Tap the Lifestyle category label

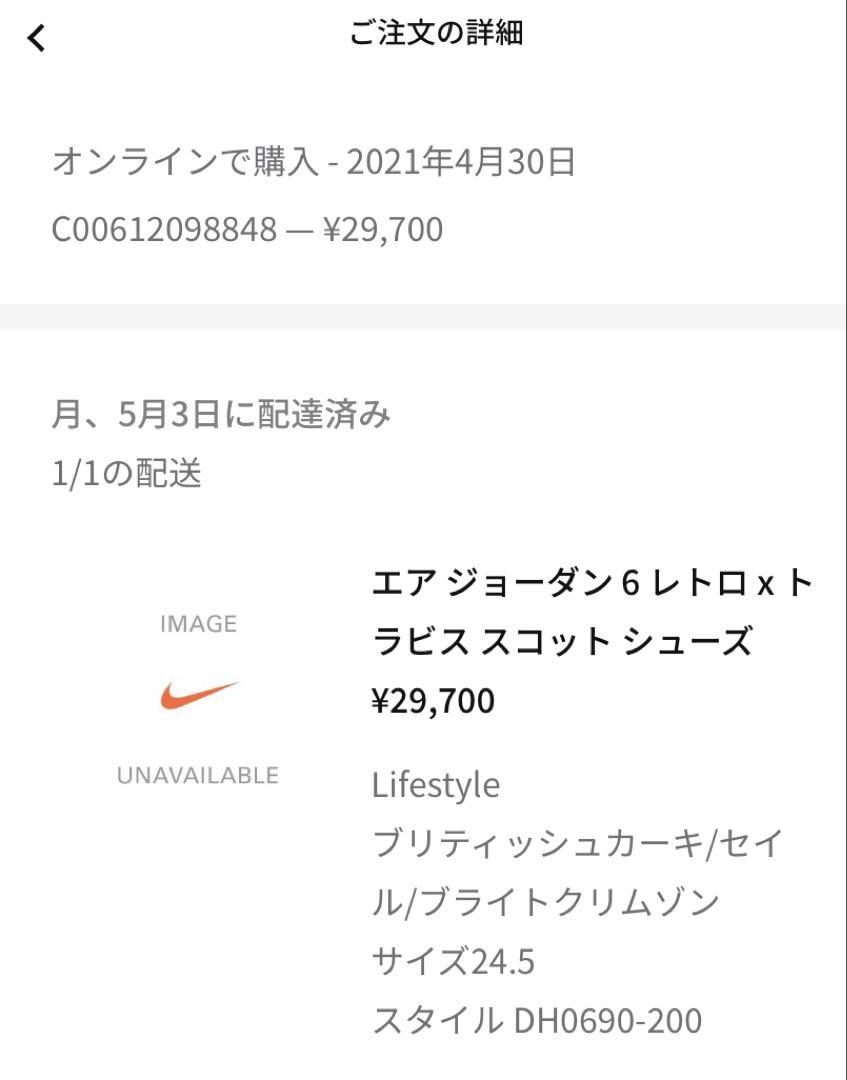[436, 786]
